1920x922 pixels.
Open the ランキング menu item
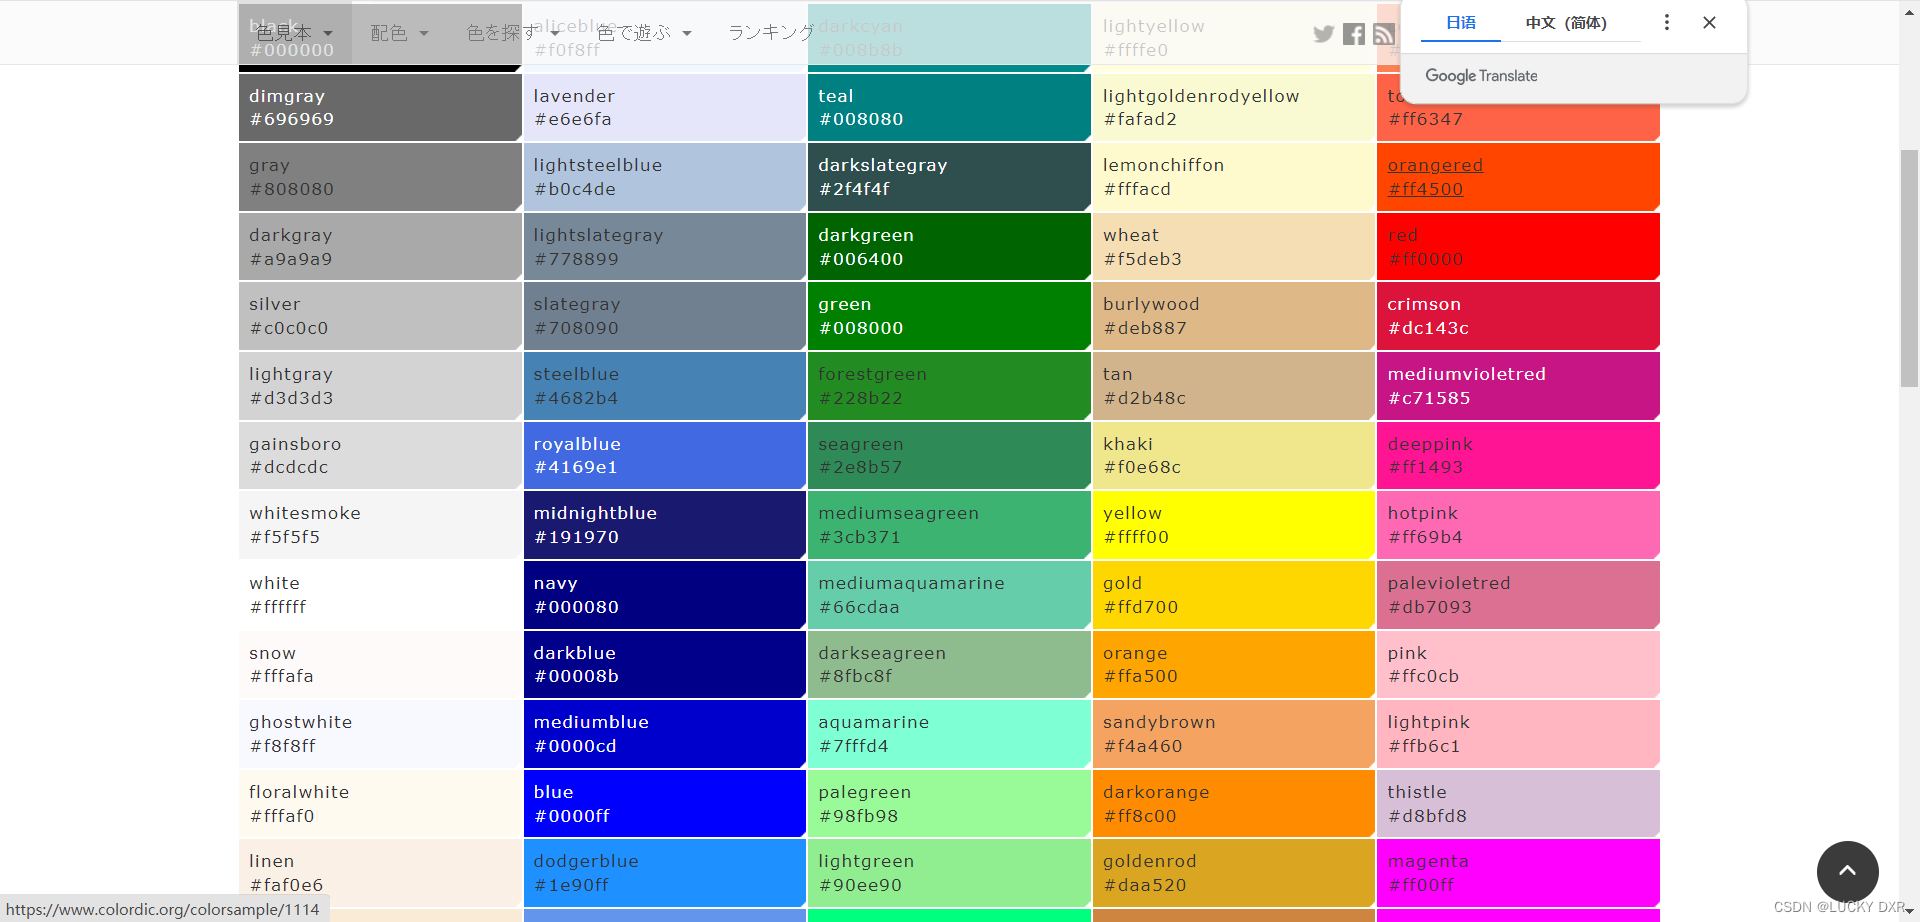(x=771, y=33)
